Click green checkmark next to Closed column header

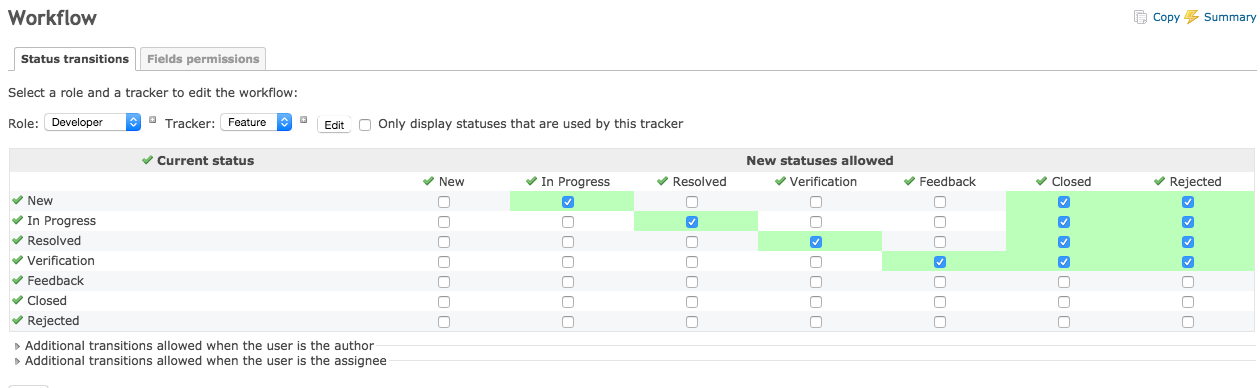click(1041, 181)
